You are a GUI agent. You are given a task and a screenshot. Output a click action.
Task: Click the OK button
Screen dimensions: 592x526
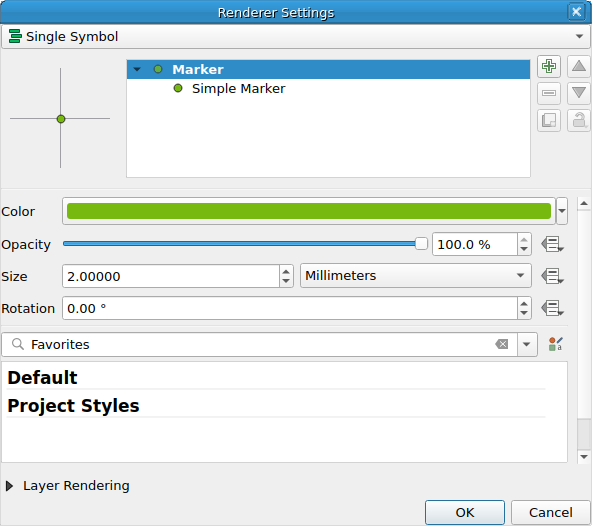pos(465,512)
